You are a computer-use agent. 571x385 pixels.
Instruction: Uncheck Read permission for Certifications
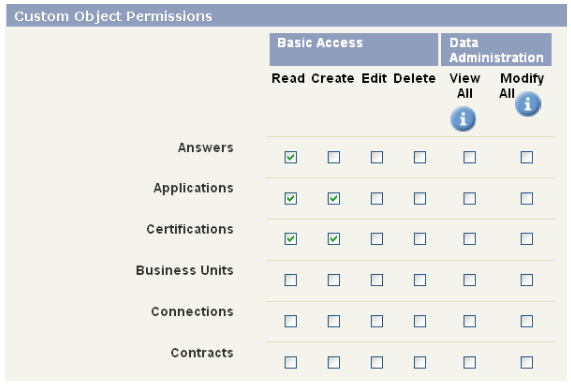291,239
